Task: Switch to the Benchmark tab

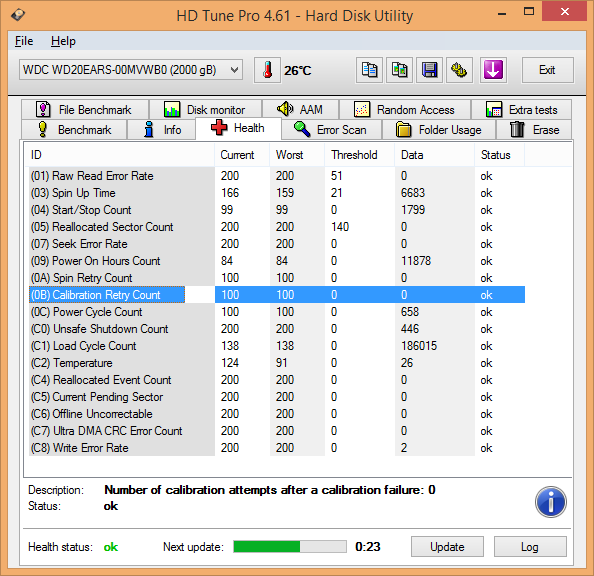Action: (x=74, y=130)
